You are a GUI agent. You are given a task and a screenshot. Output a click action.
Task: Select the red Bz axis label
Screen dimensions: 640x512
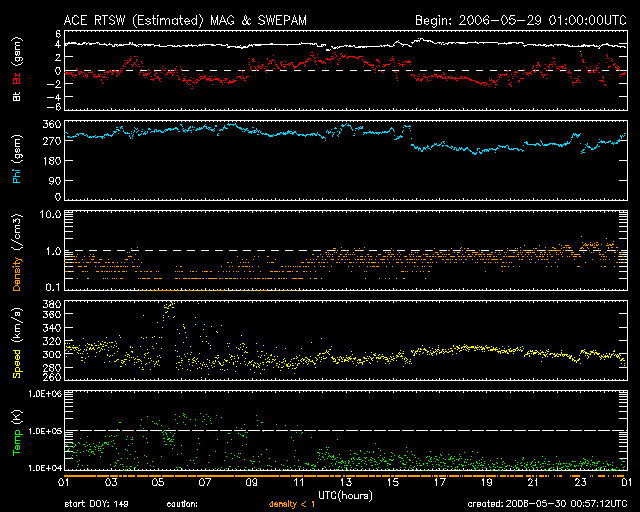pyautogui.click(x=16, y=80)
